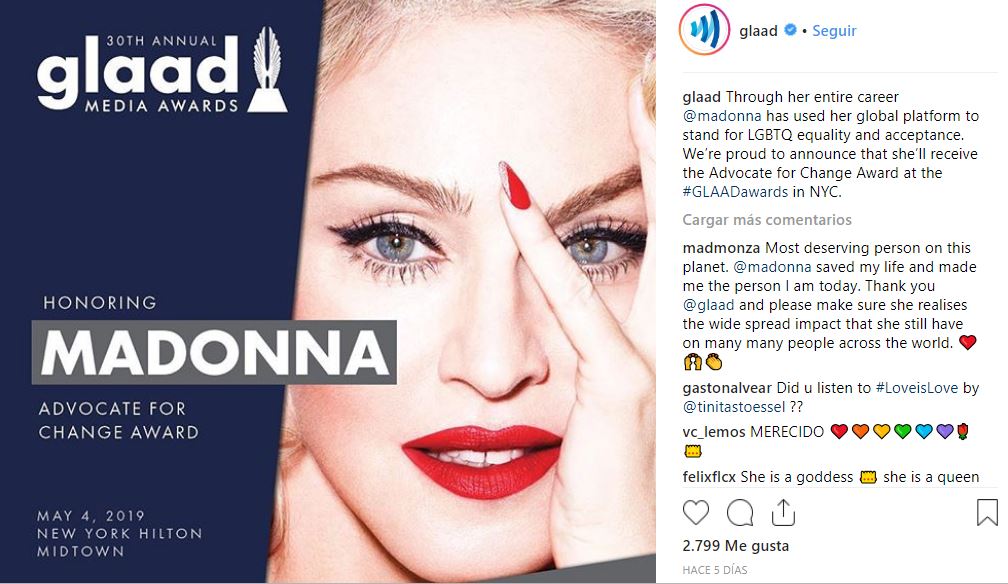Expand Cargar más comentarios

[767, 220]
